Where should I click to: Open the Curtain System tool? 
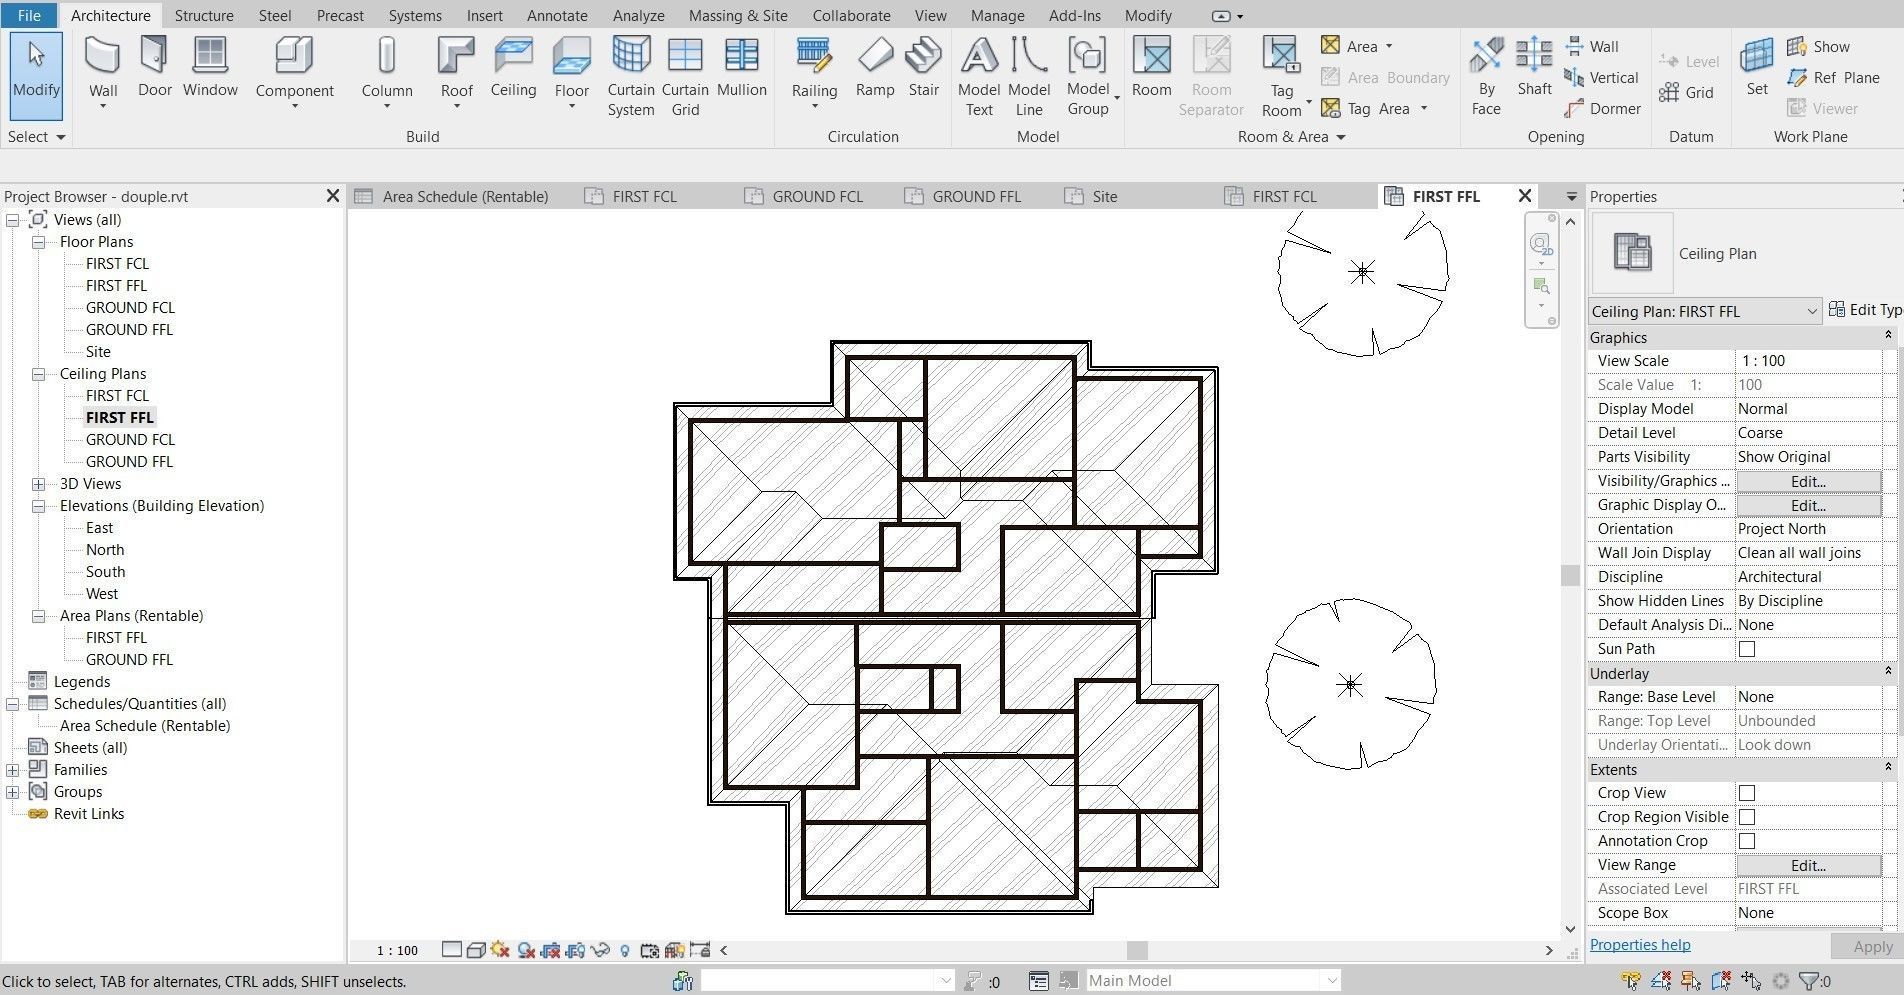[631, 76]
